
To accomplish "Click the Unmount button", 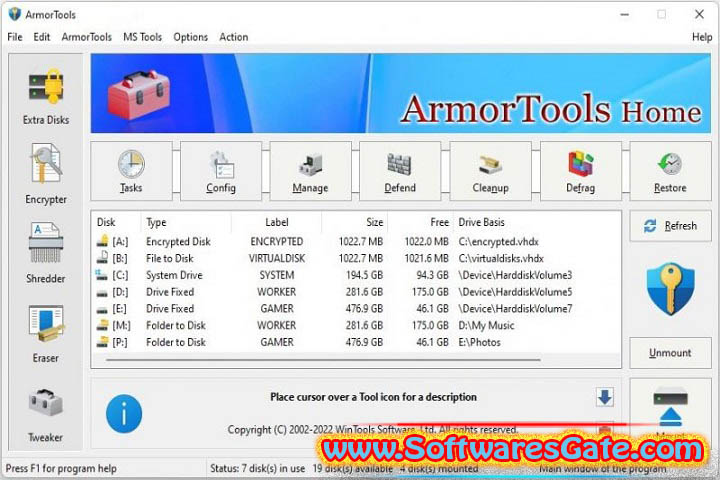I will 670,353.
